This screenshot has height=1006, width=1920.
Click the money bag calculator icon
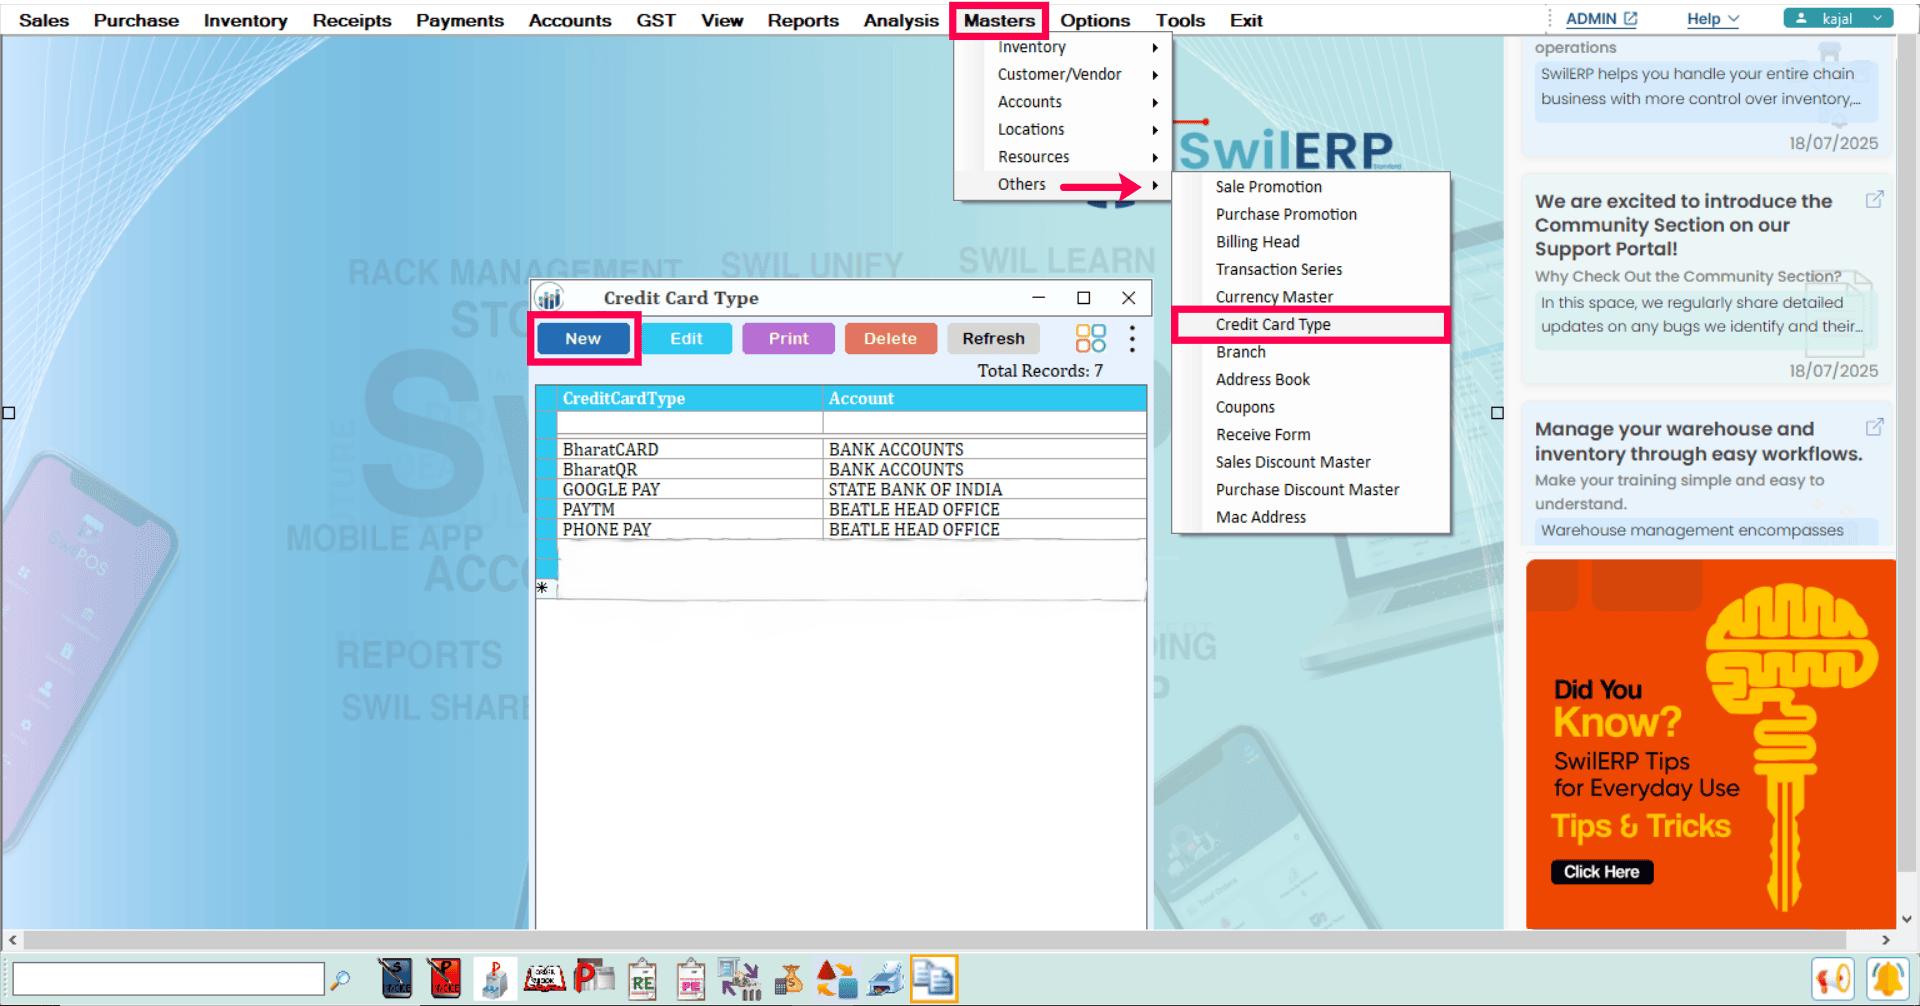[789, 979]
